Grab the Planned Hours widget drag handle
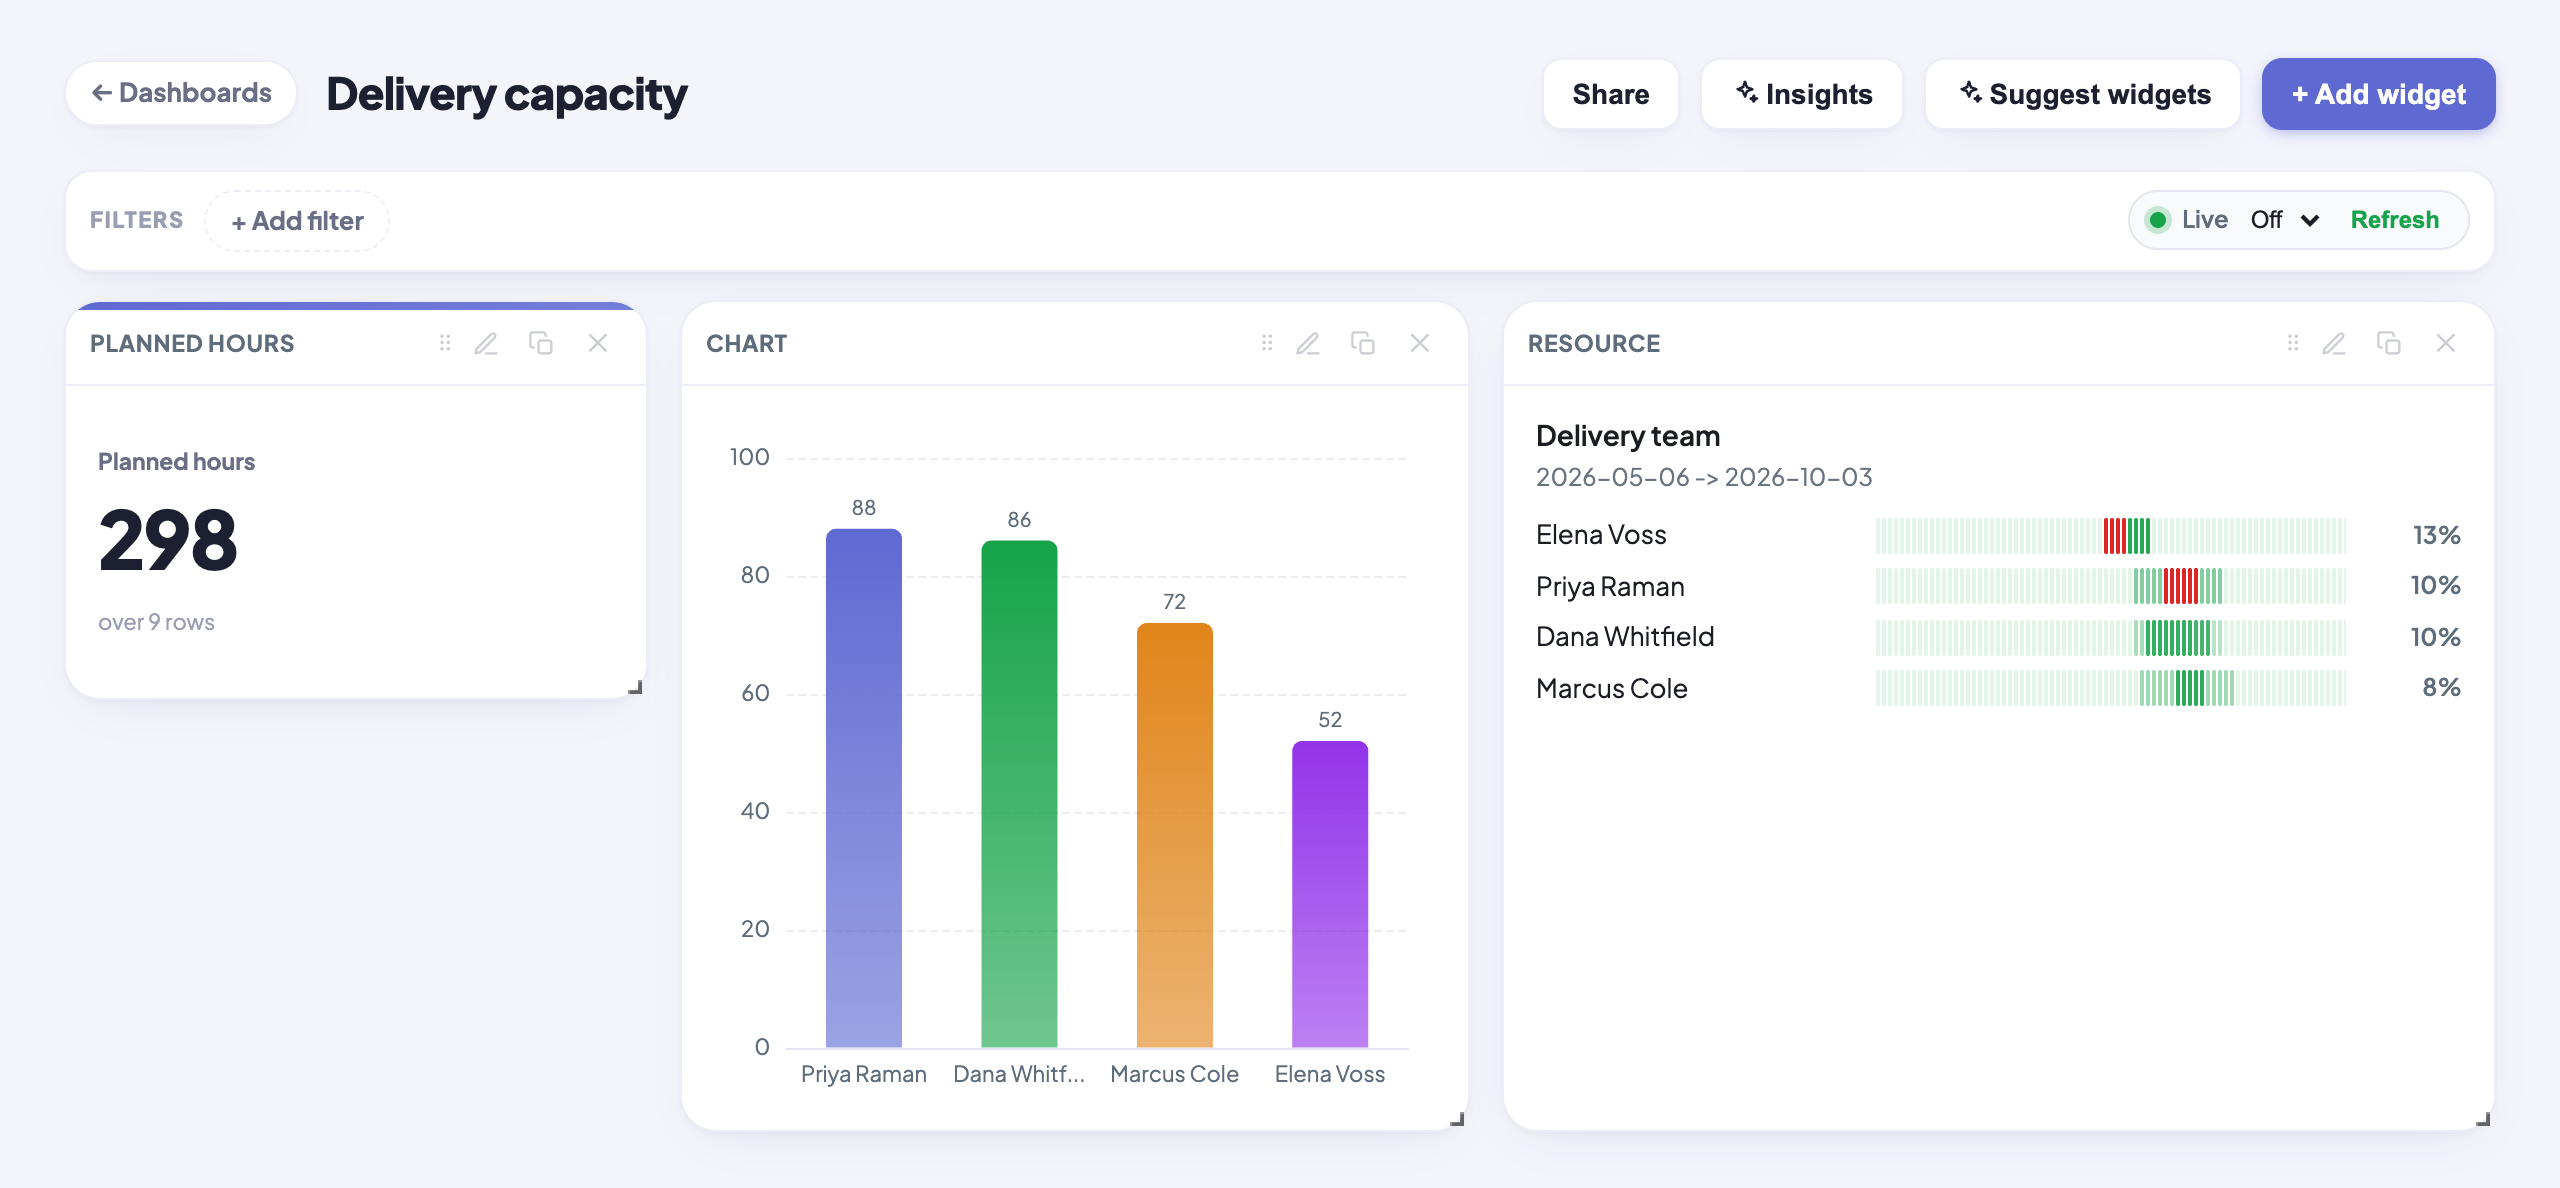2560x1188 pixels. (x=445, y=343)
